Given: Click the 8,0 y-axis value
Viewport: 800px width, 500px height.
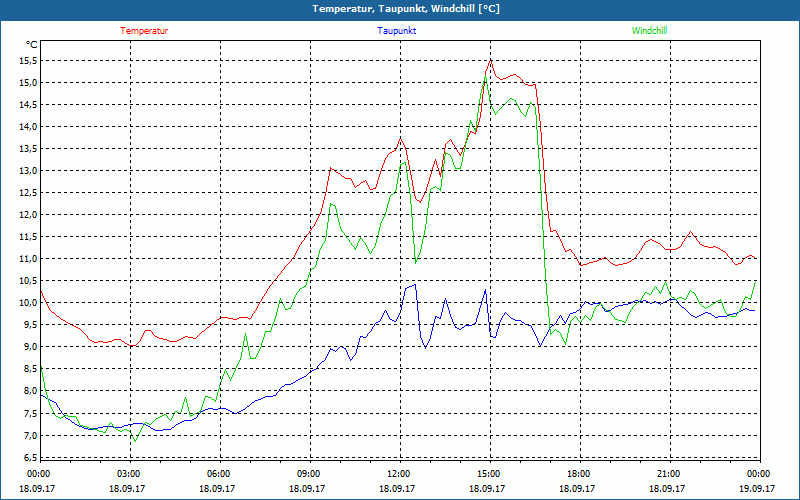Looking at the screenshot, I should pos(32,391).
